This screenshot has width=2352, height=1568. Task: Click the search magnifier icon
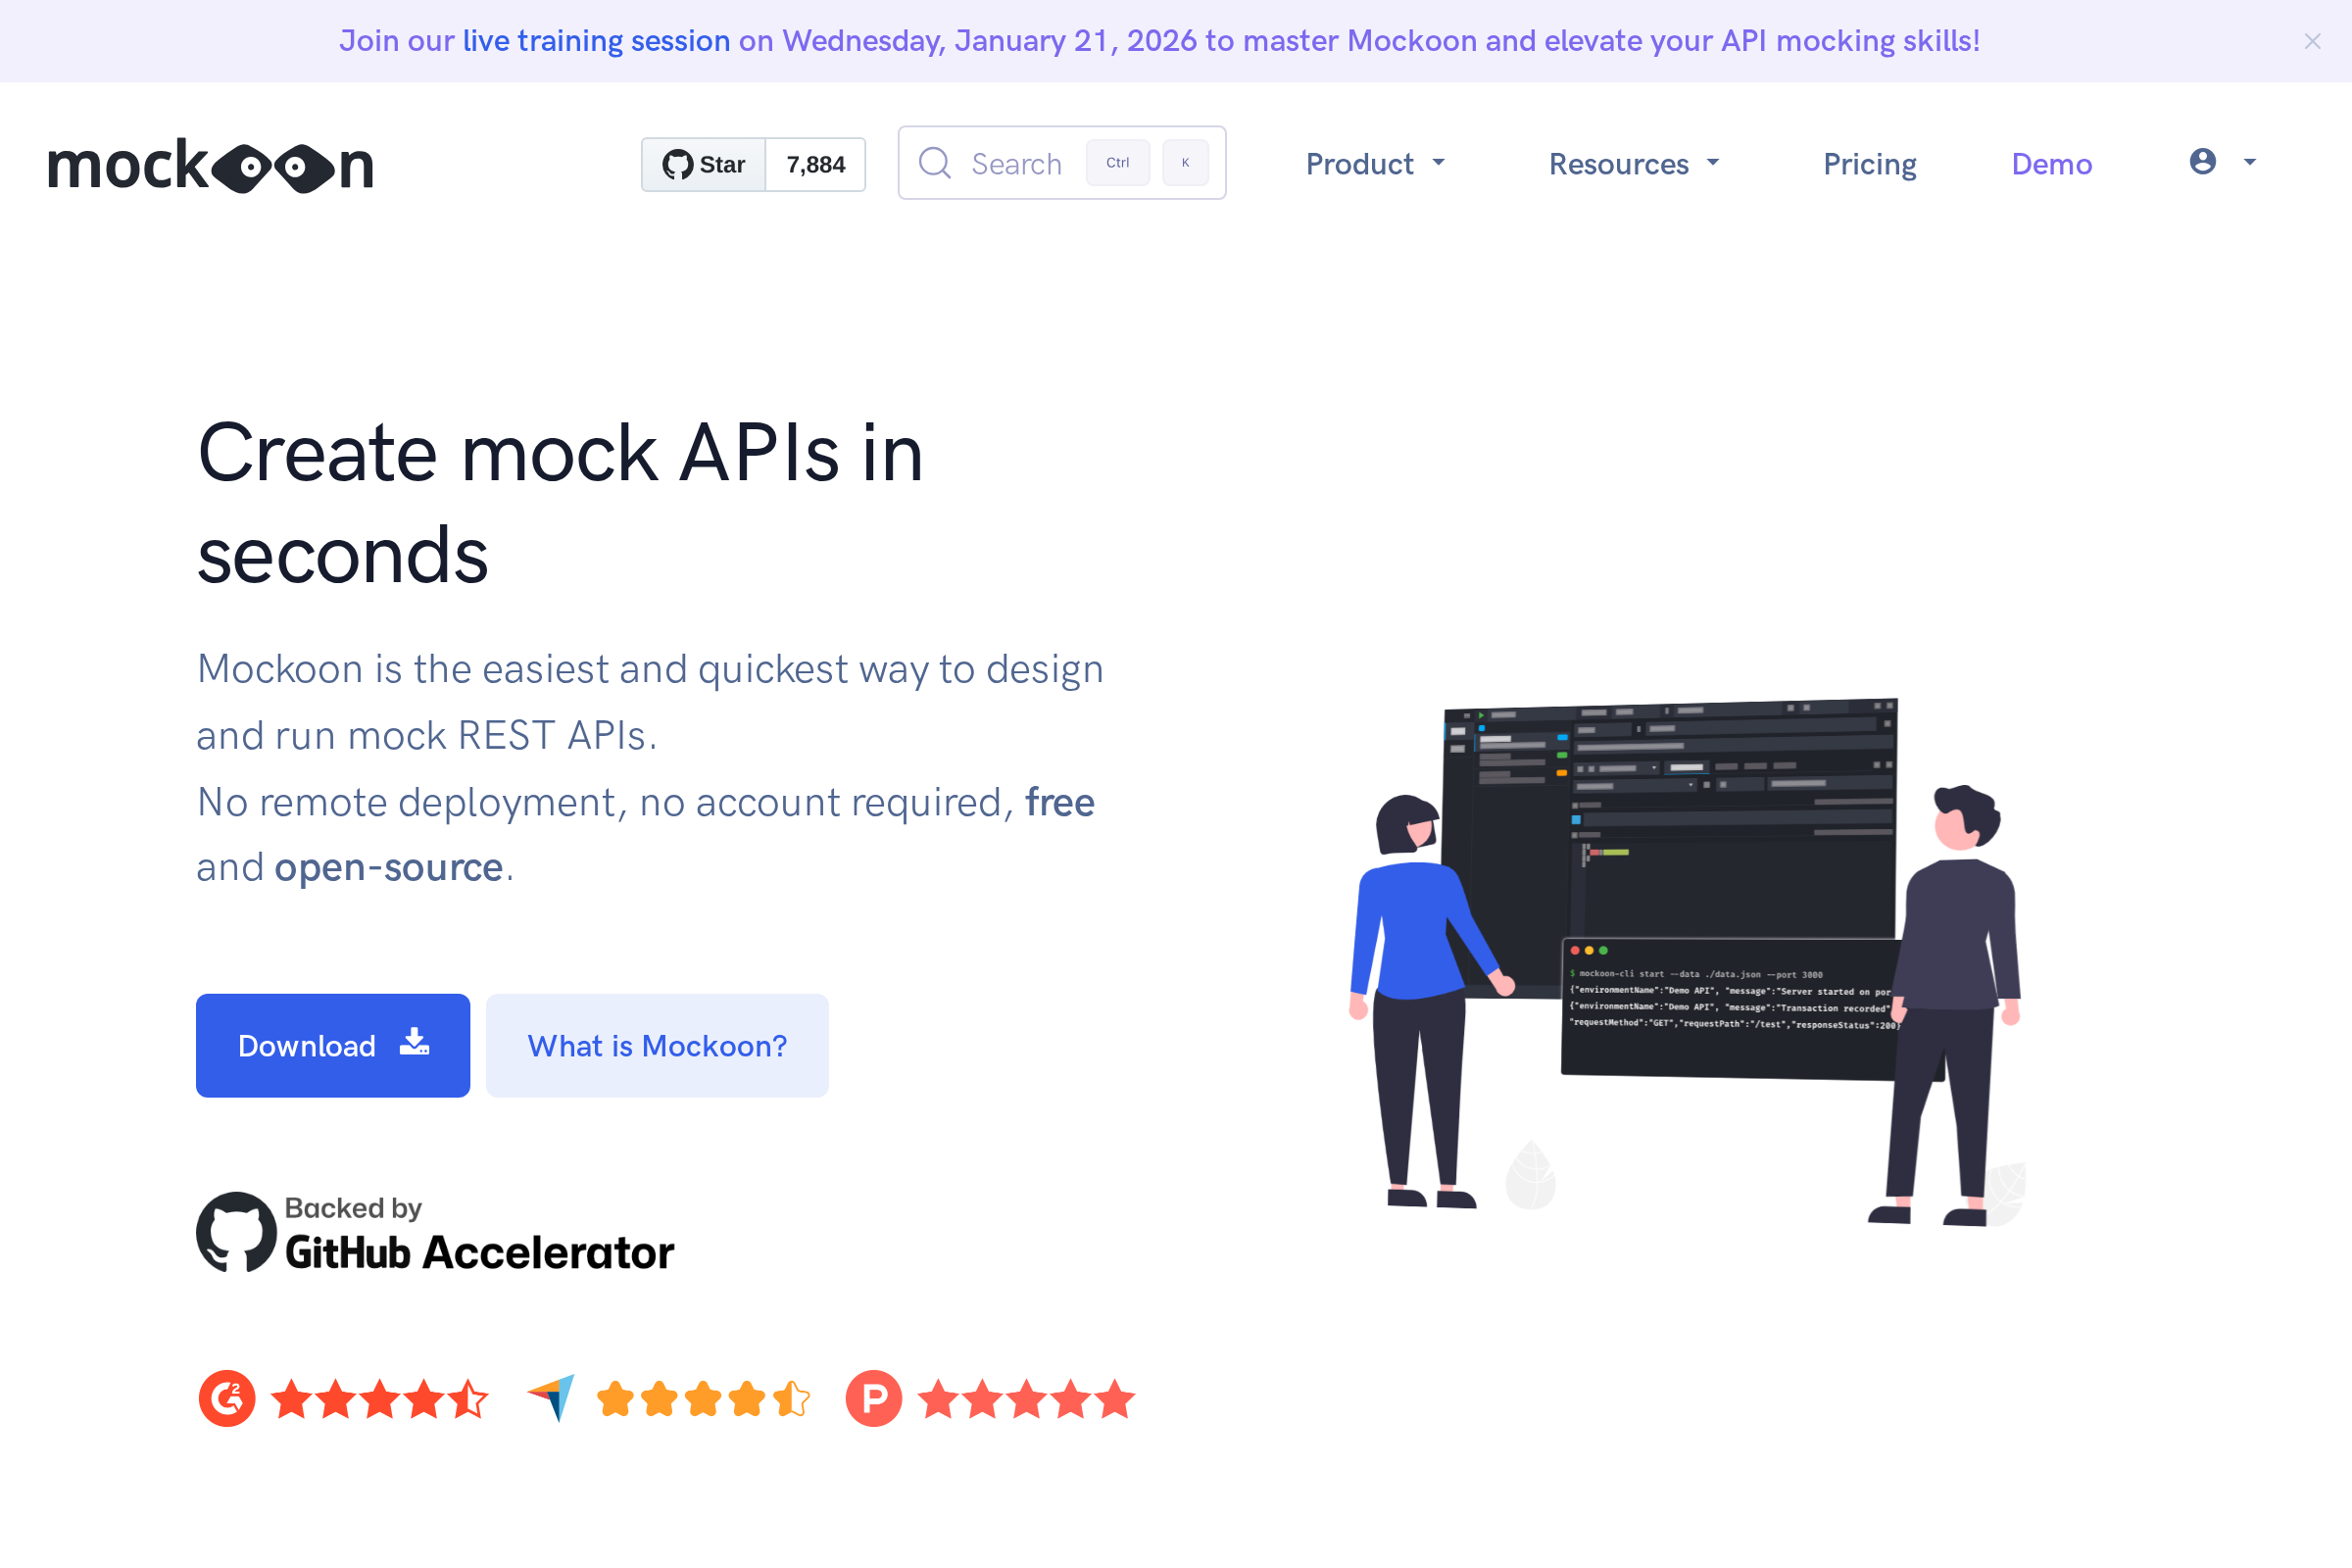click(x=935, y=162)
